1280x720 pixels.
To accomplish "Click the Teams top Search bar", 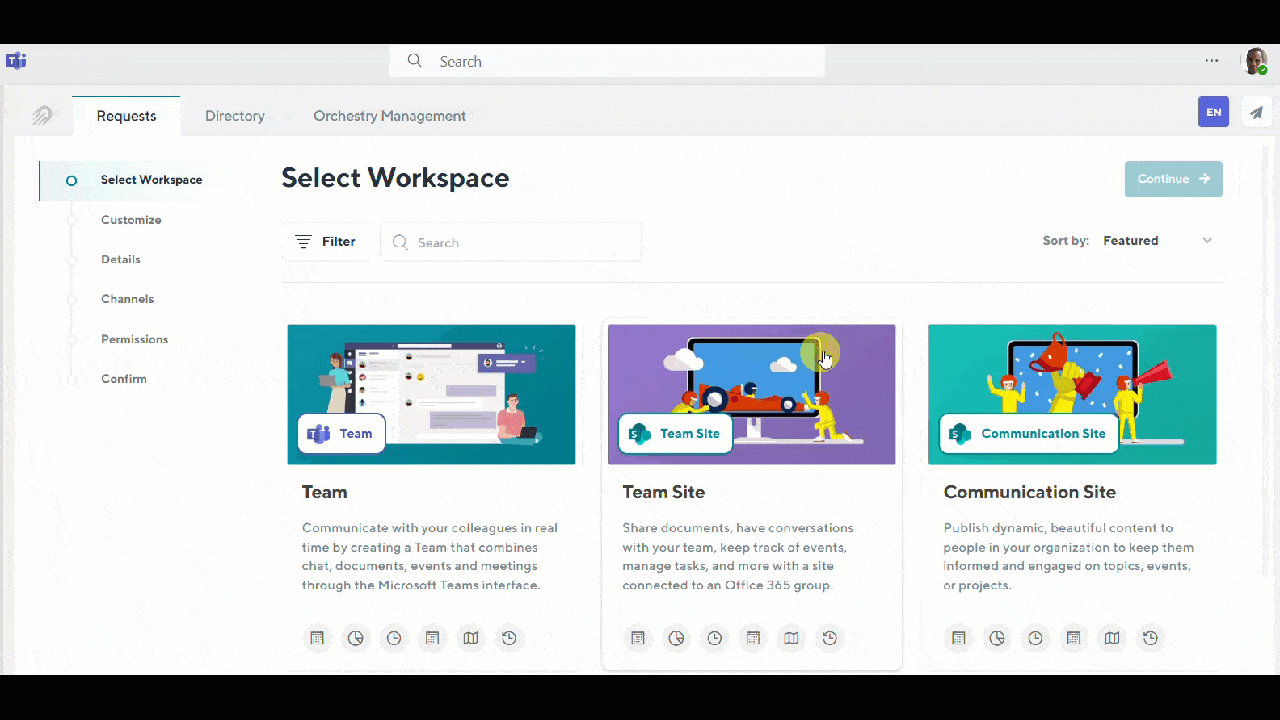I will tap(606, 62).
